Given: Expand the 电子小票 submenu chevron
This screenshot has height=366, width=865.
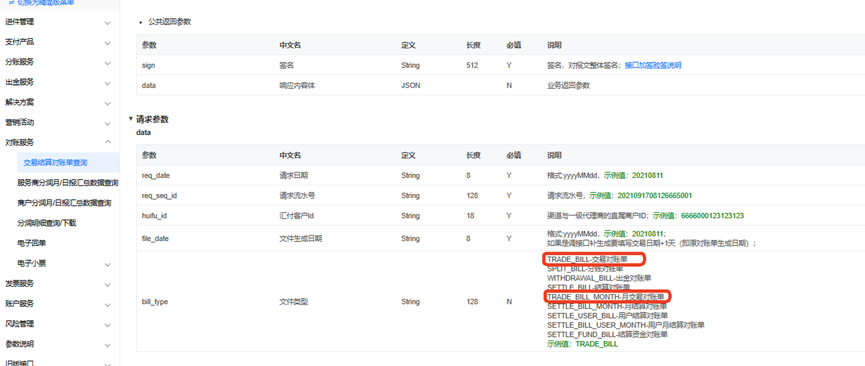Looking at the screenshot, I should click(x=108, y=264).
